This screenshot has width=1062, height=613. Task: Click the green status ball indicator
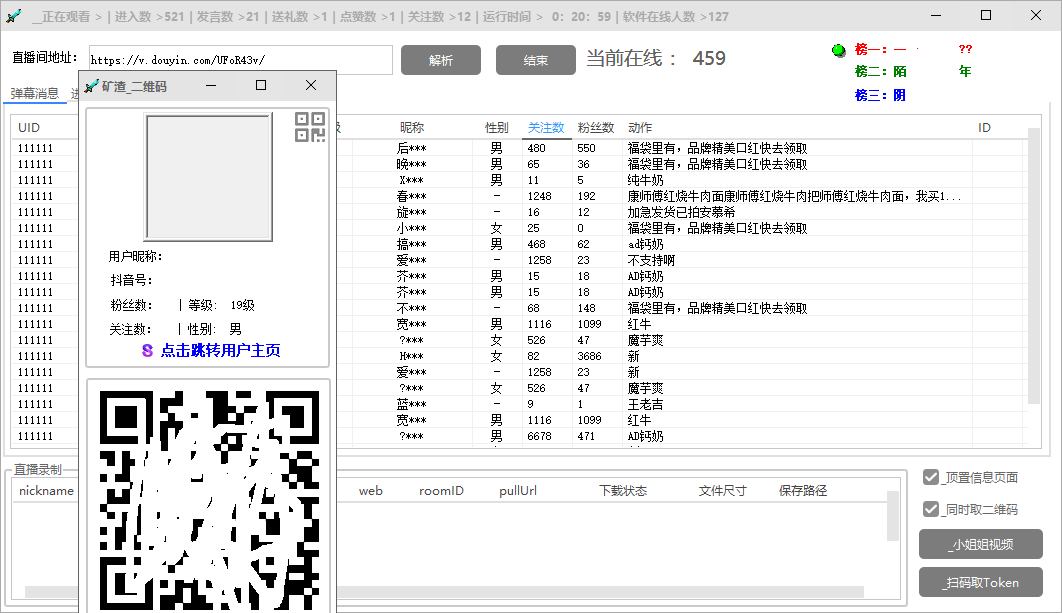(837, 49)
